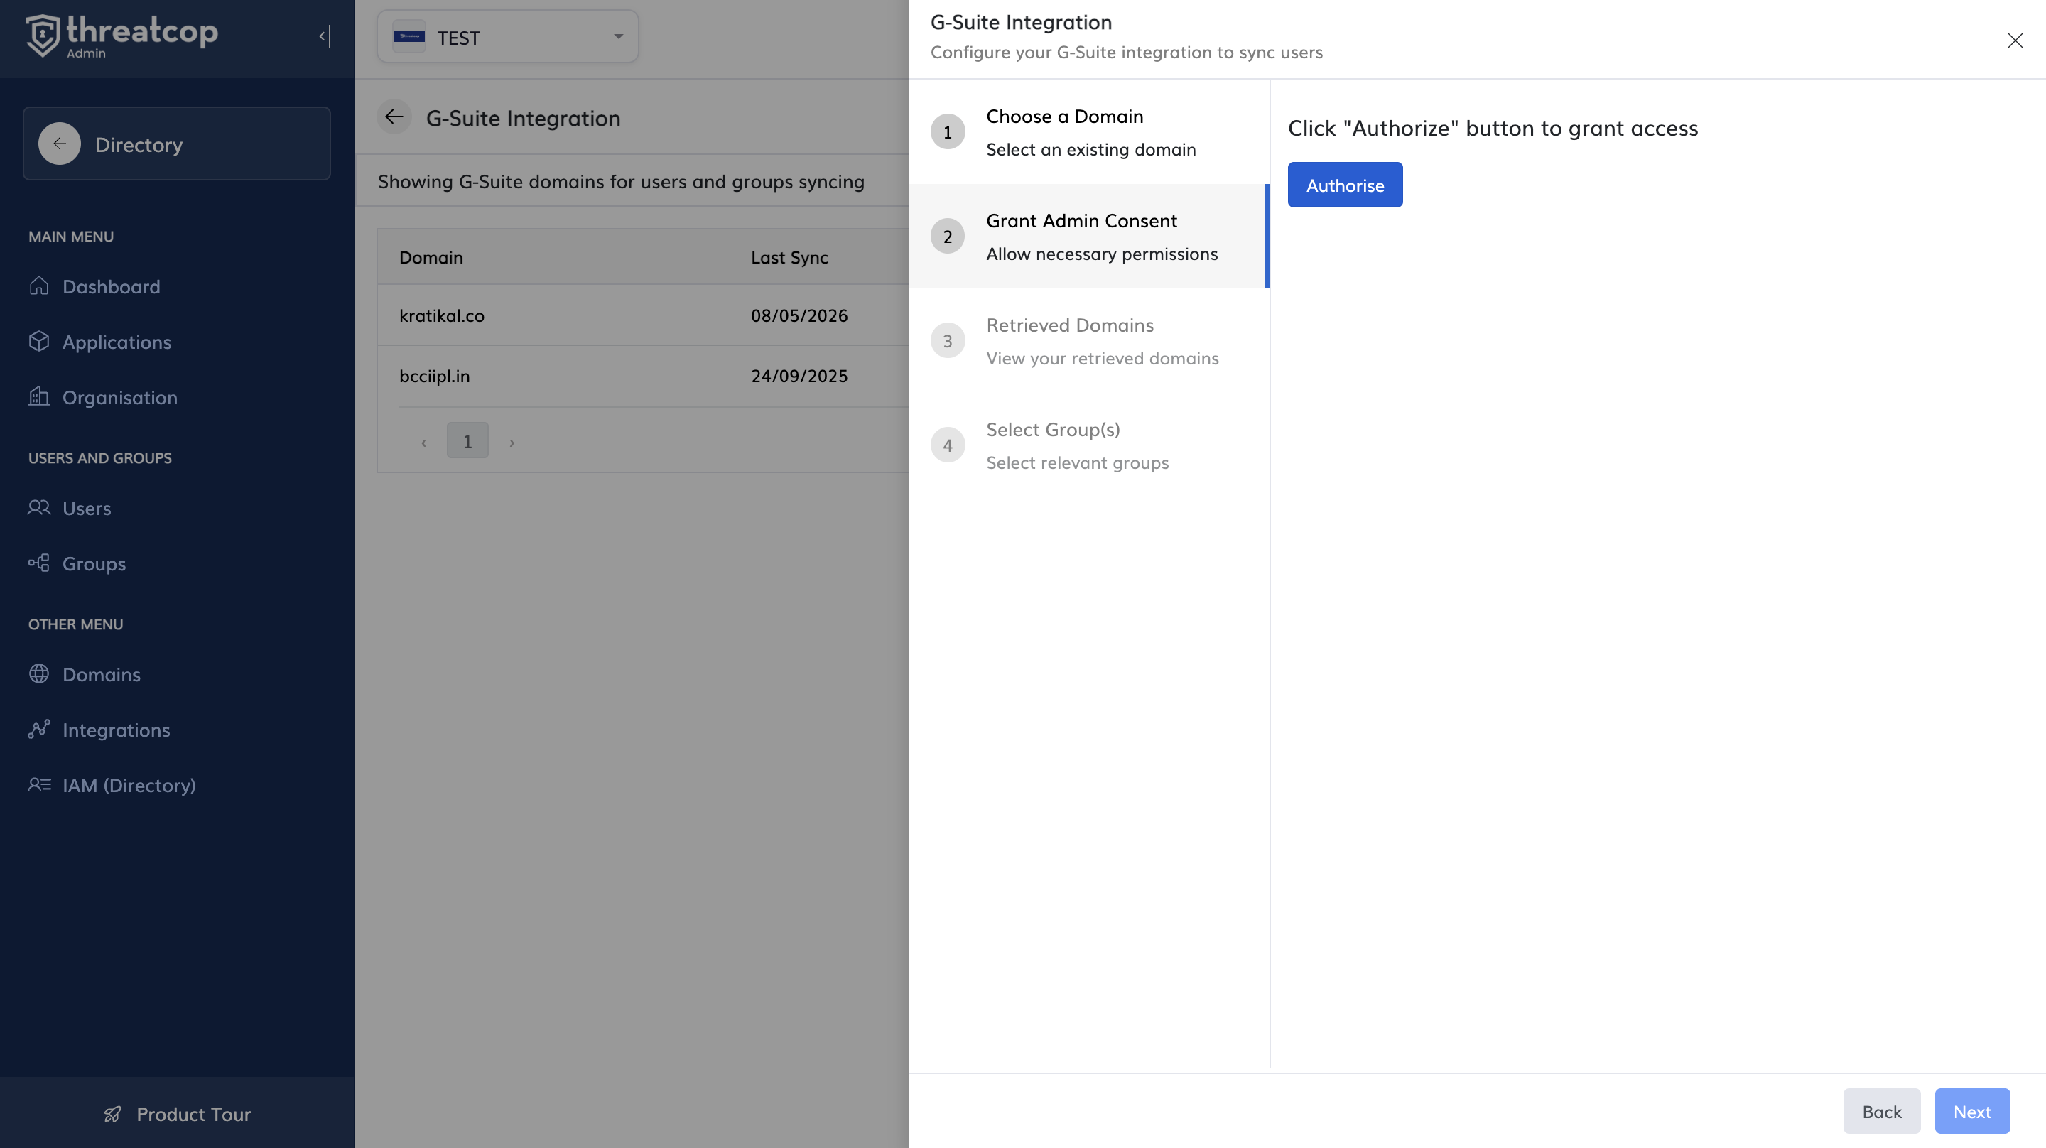Click the Dashboard home icon
This screenshot has width=2046, height=1148.
tap(39, 286)
